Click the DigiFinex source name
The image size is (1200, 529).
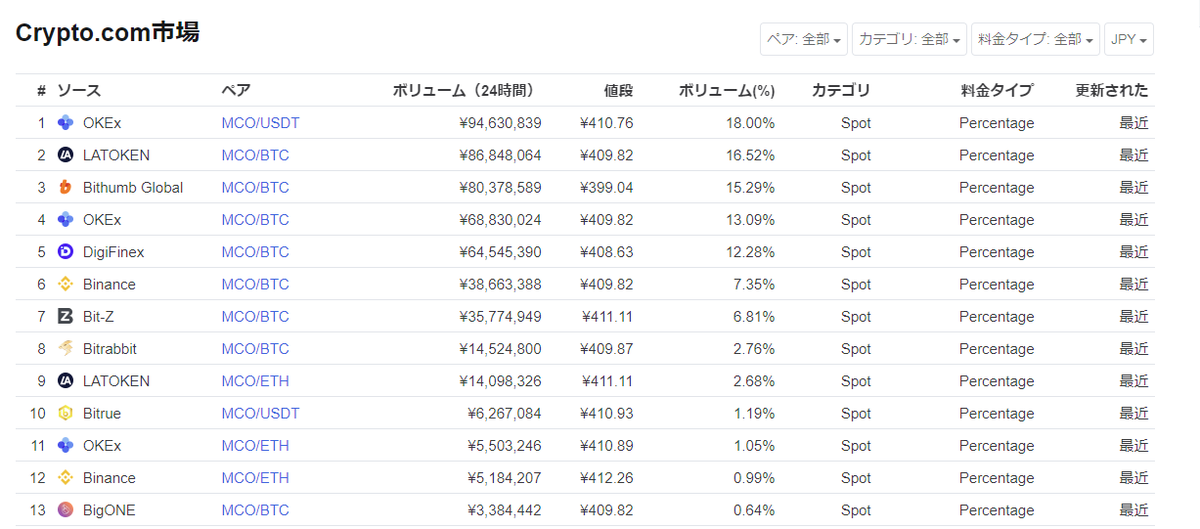[114, 252]
